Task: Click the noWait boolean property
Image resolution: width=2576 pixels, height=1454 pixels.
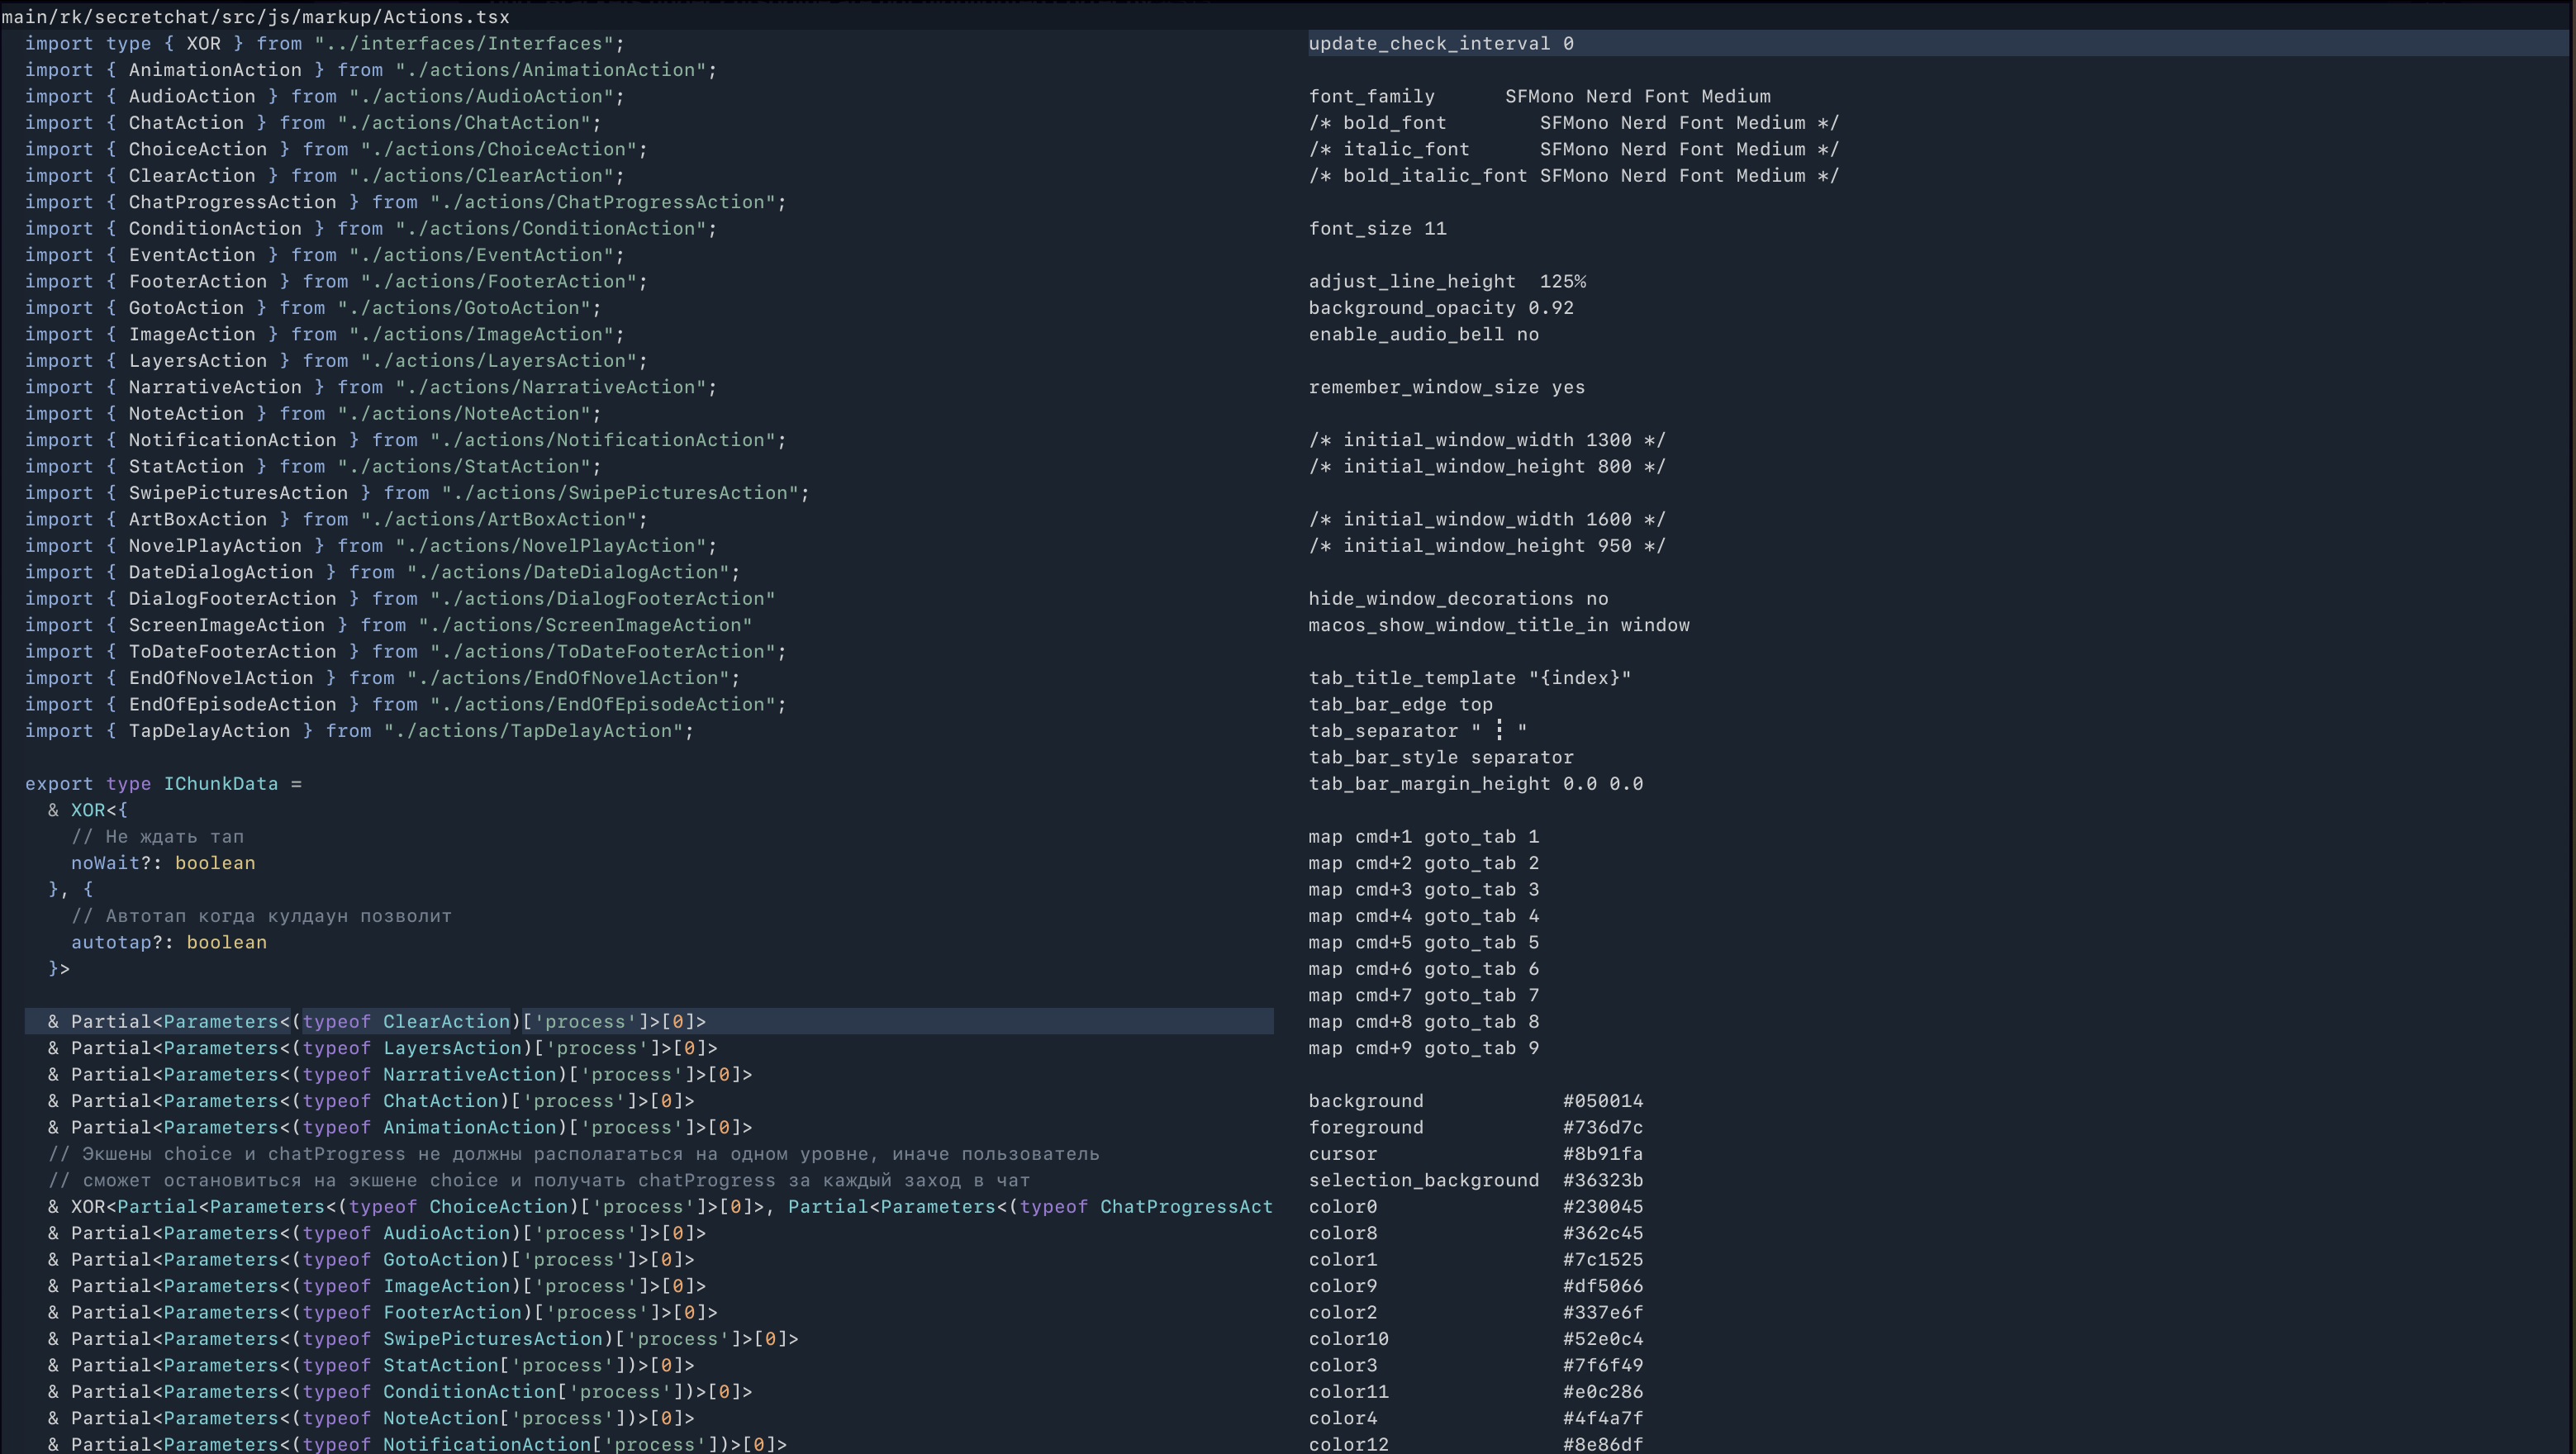Action: 163,862
